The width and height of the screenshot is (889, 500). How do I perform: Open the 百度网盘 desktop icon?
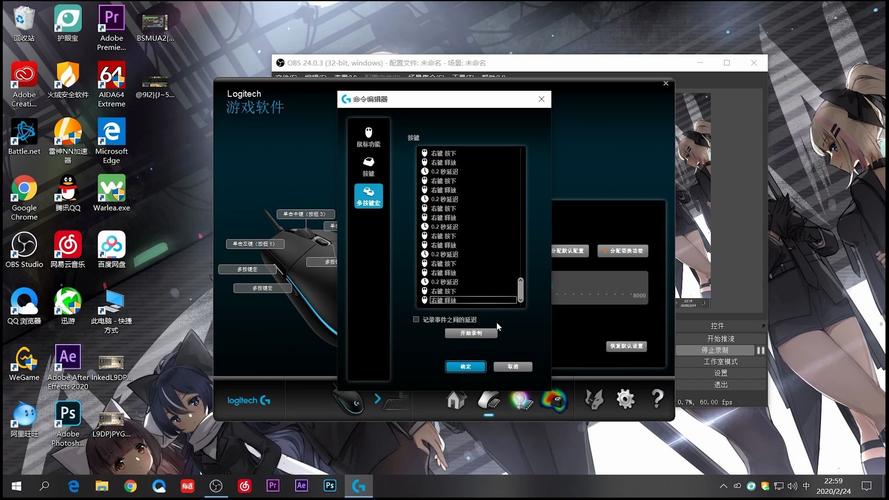112,249
